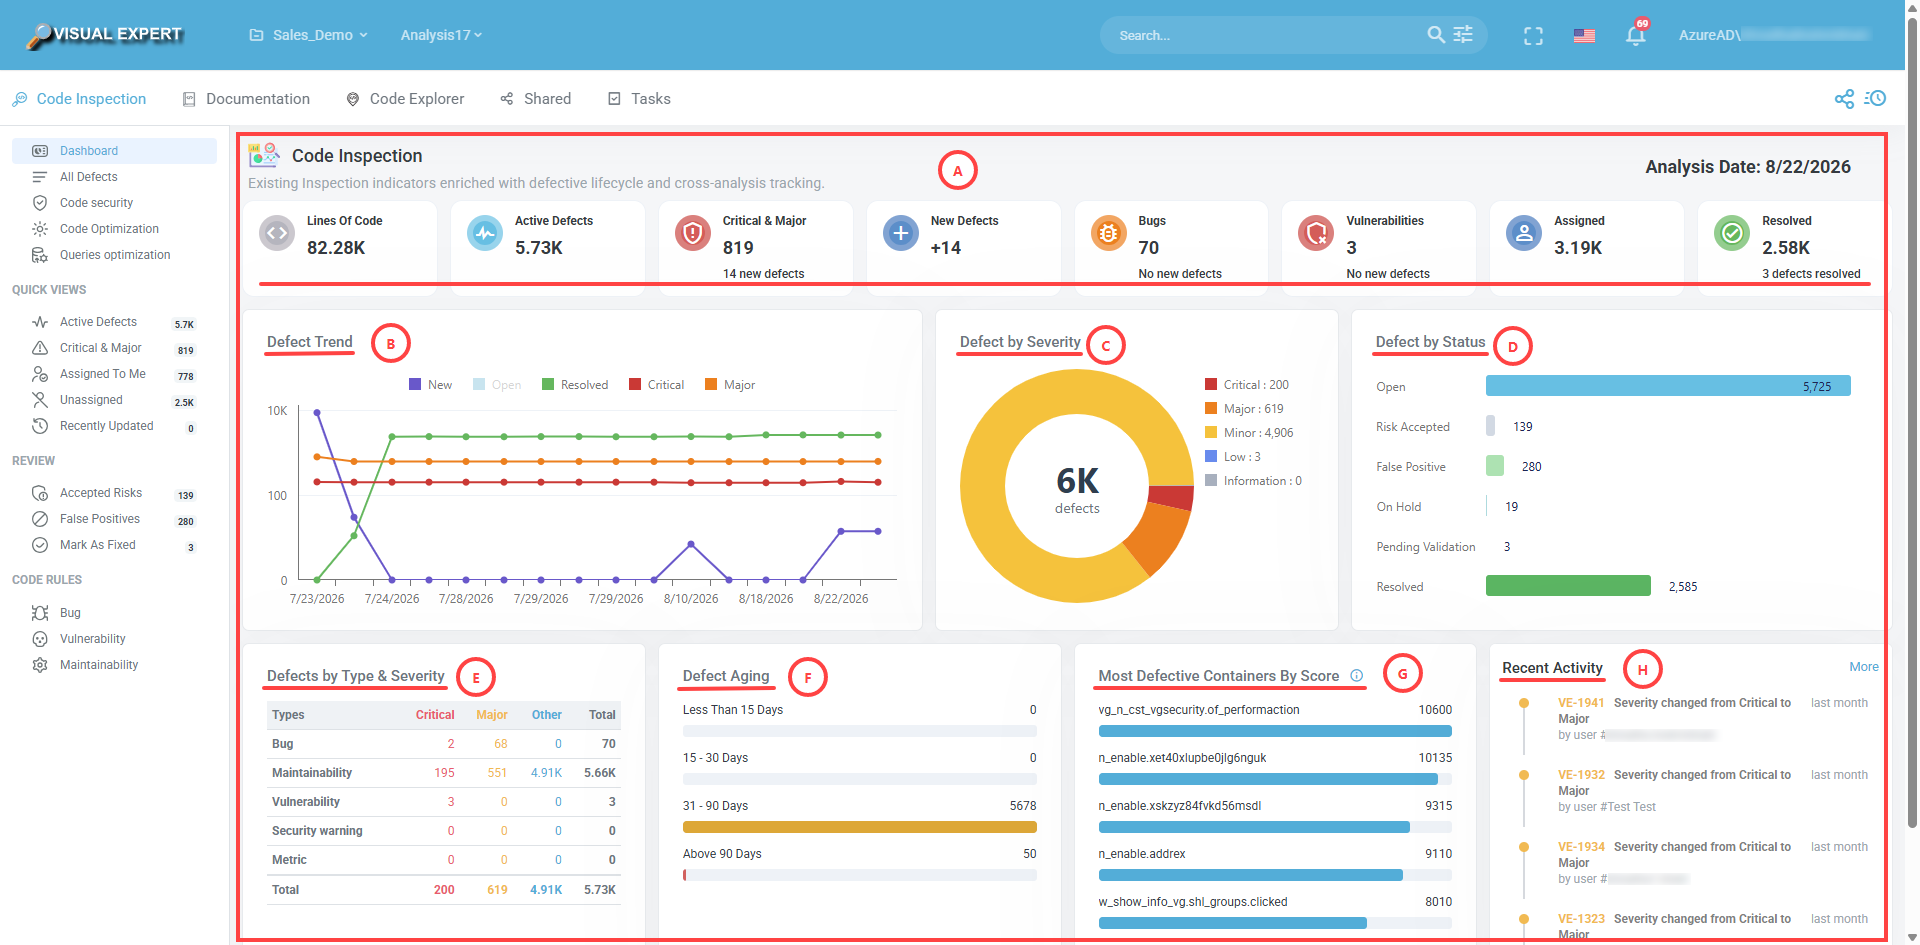This screenshot has height=945, width=1920.
Task: Go to the Code Explorer tab
Action: coord(405,99)
